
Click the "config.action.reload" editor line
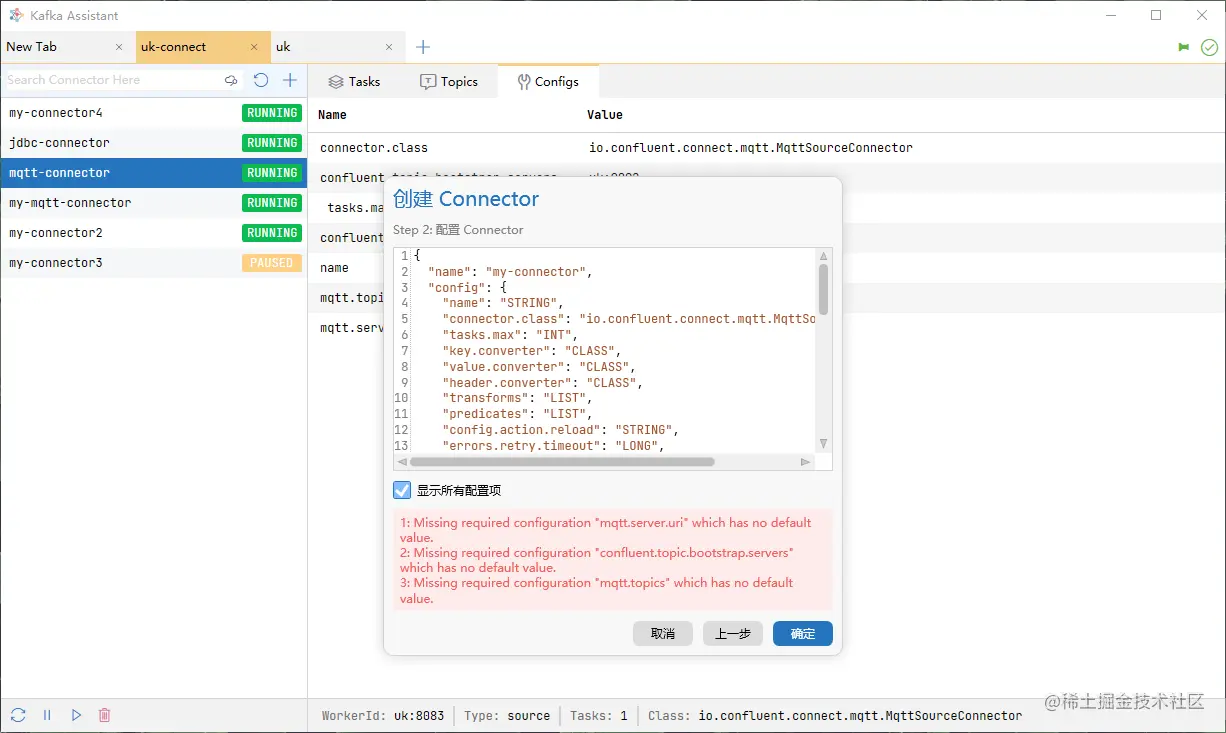coord(561,430)
